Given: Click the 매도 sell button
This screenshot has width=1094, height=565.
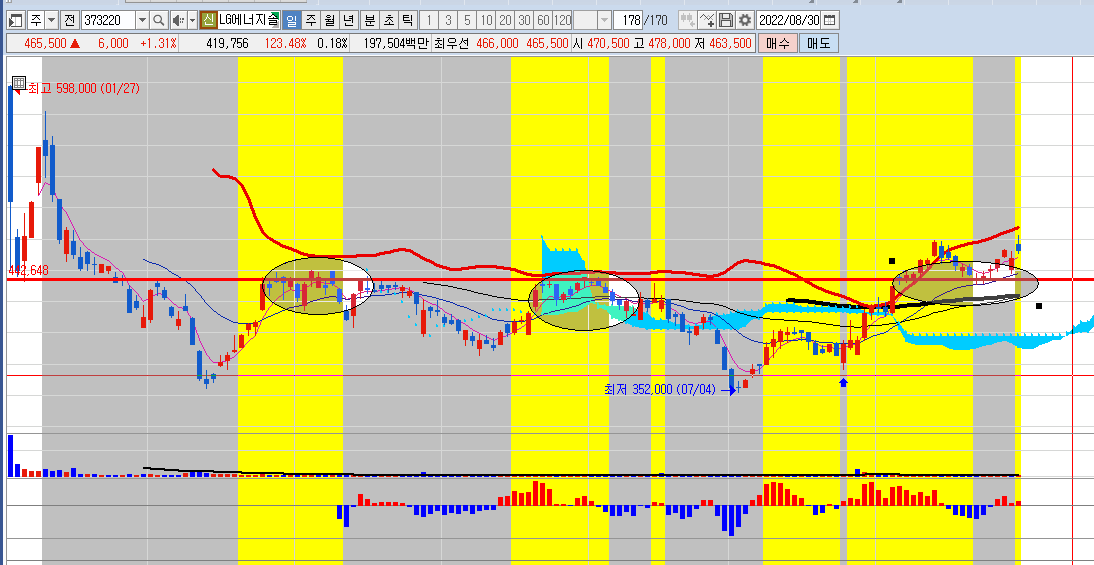Looking at the screenshot, I should [x=818, y=43].
